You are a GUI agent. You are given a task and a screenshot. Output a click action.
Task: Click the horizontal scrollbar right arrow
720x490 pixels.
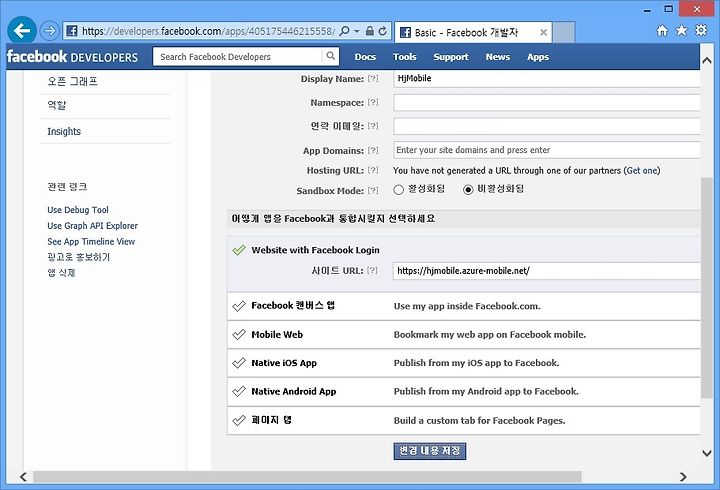(x=683, y=477)
